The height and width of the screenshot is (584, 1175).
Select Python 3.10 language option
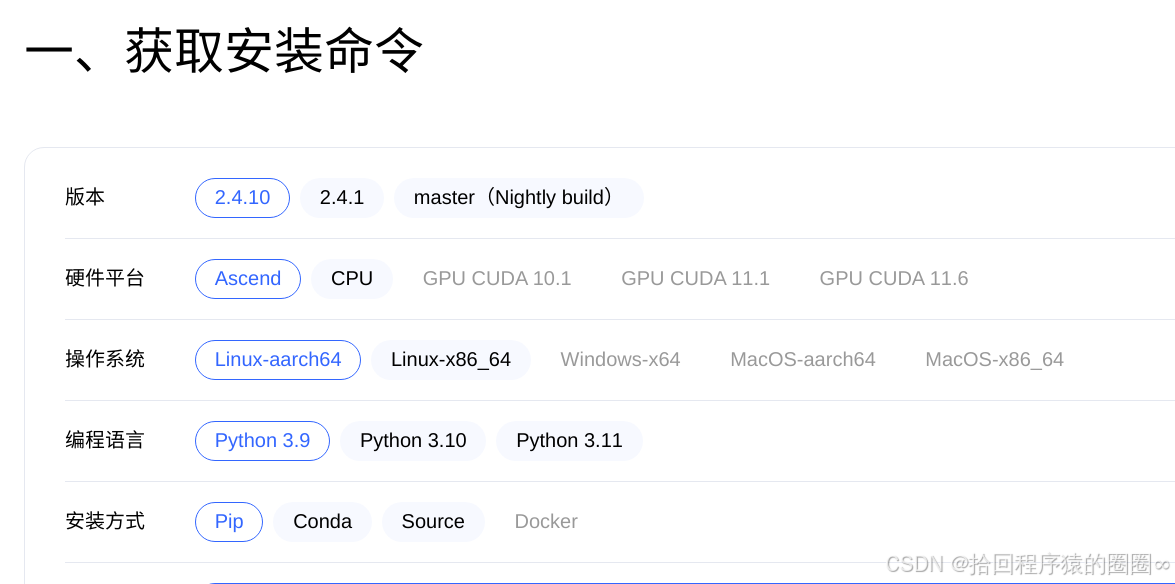click(413, 441)
